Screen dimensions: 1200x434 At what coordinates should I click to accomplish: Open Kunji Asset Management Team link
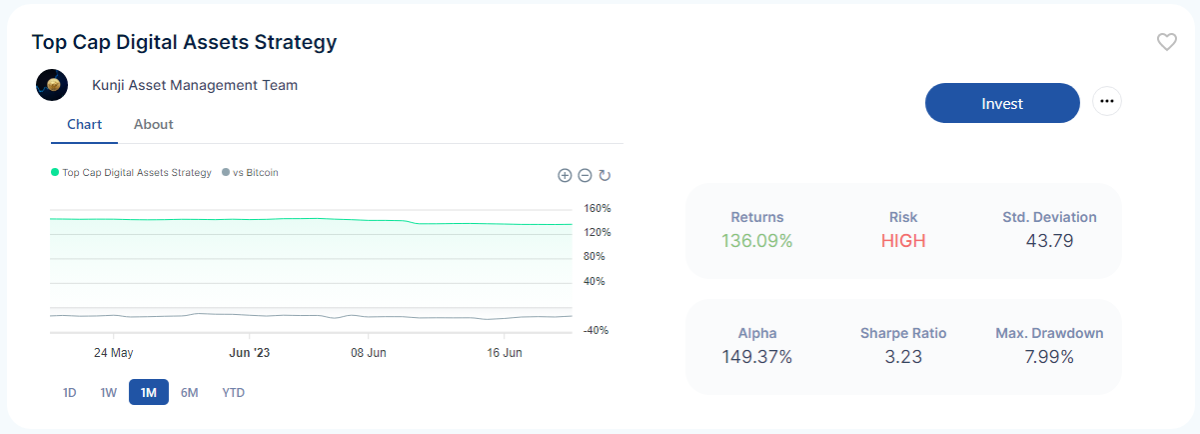pos(195,85)
